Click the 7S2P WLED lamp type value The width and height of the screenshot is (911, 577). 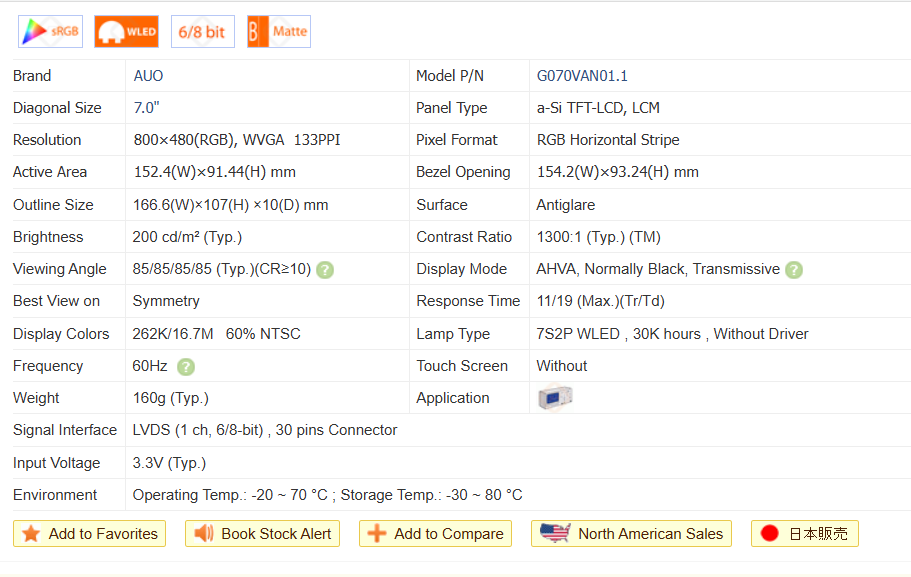click(x=672, y=334)
